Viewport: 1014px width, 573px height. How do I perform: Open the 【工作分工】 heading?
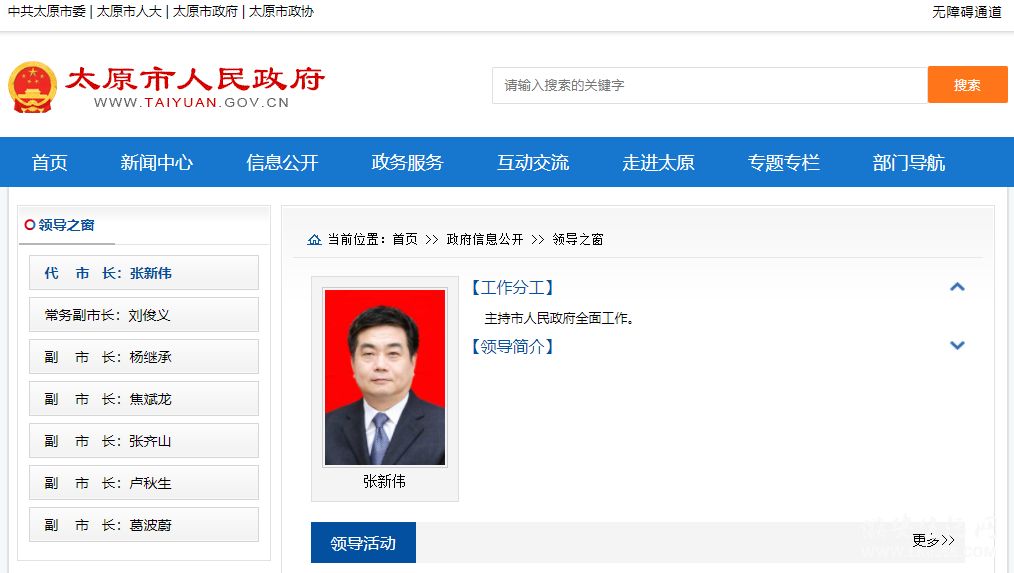coord(511,288)
